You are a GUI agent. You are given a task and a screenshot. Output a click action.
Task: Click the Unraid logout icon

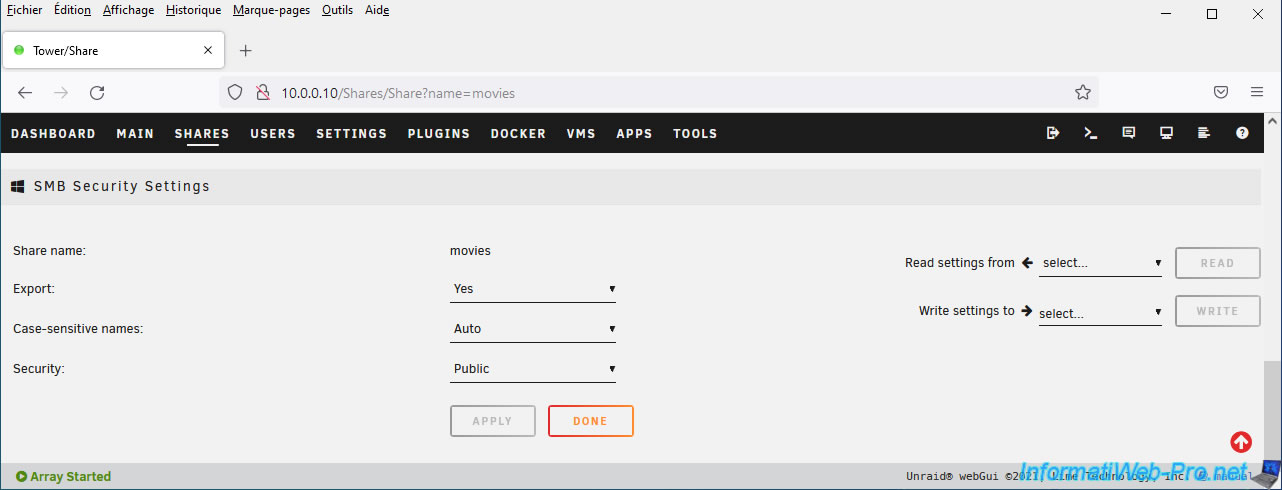point(1053,133)
